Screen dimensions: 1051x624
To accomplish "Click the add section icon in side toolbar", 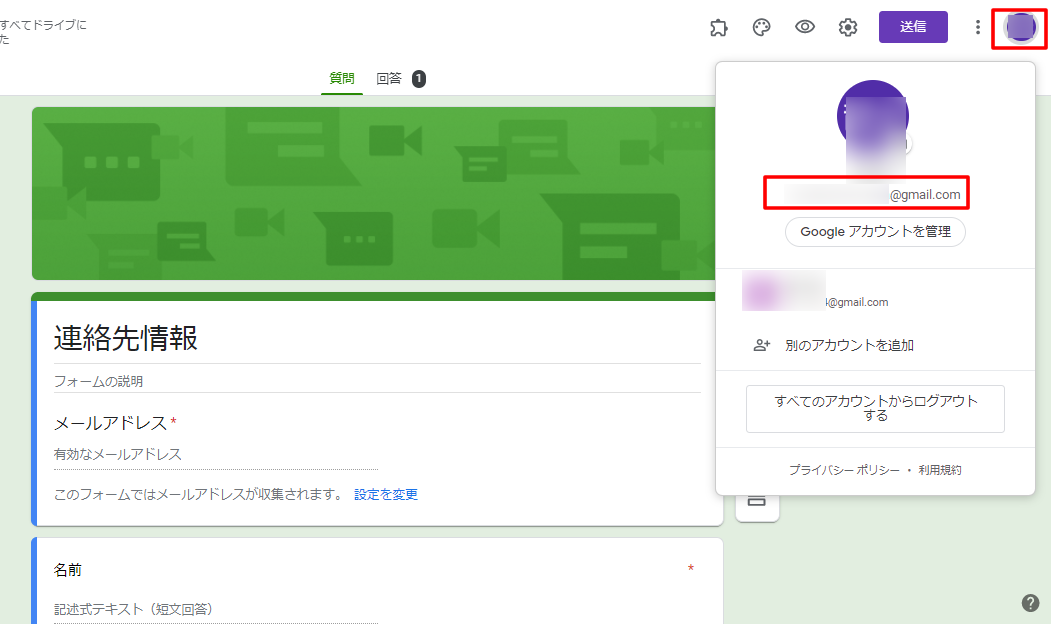I will point(757,501).
